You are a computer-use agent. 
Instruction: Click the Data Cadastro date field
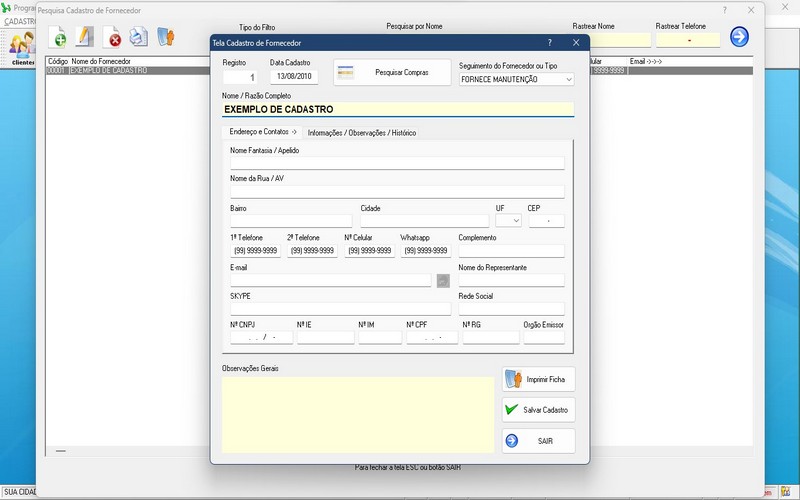click(294, 77)
